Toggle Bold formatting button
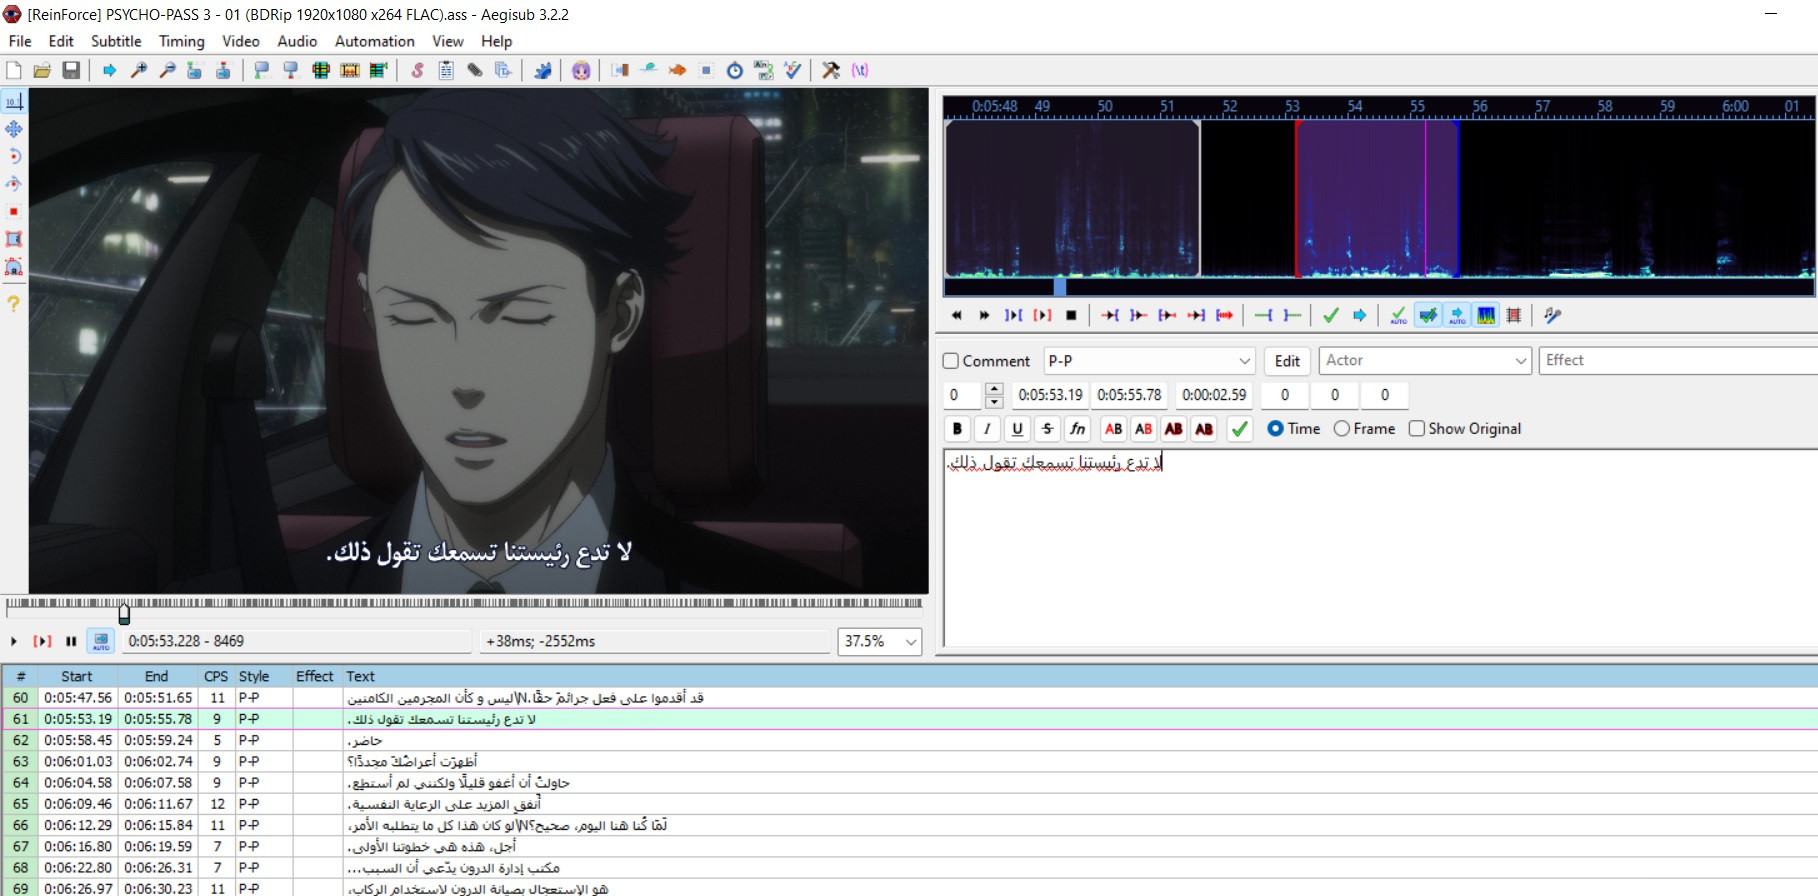The image size is (1818, 896). [957, 429]
